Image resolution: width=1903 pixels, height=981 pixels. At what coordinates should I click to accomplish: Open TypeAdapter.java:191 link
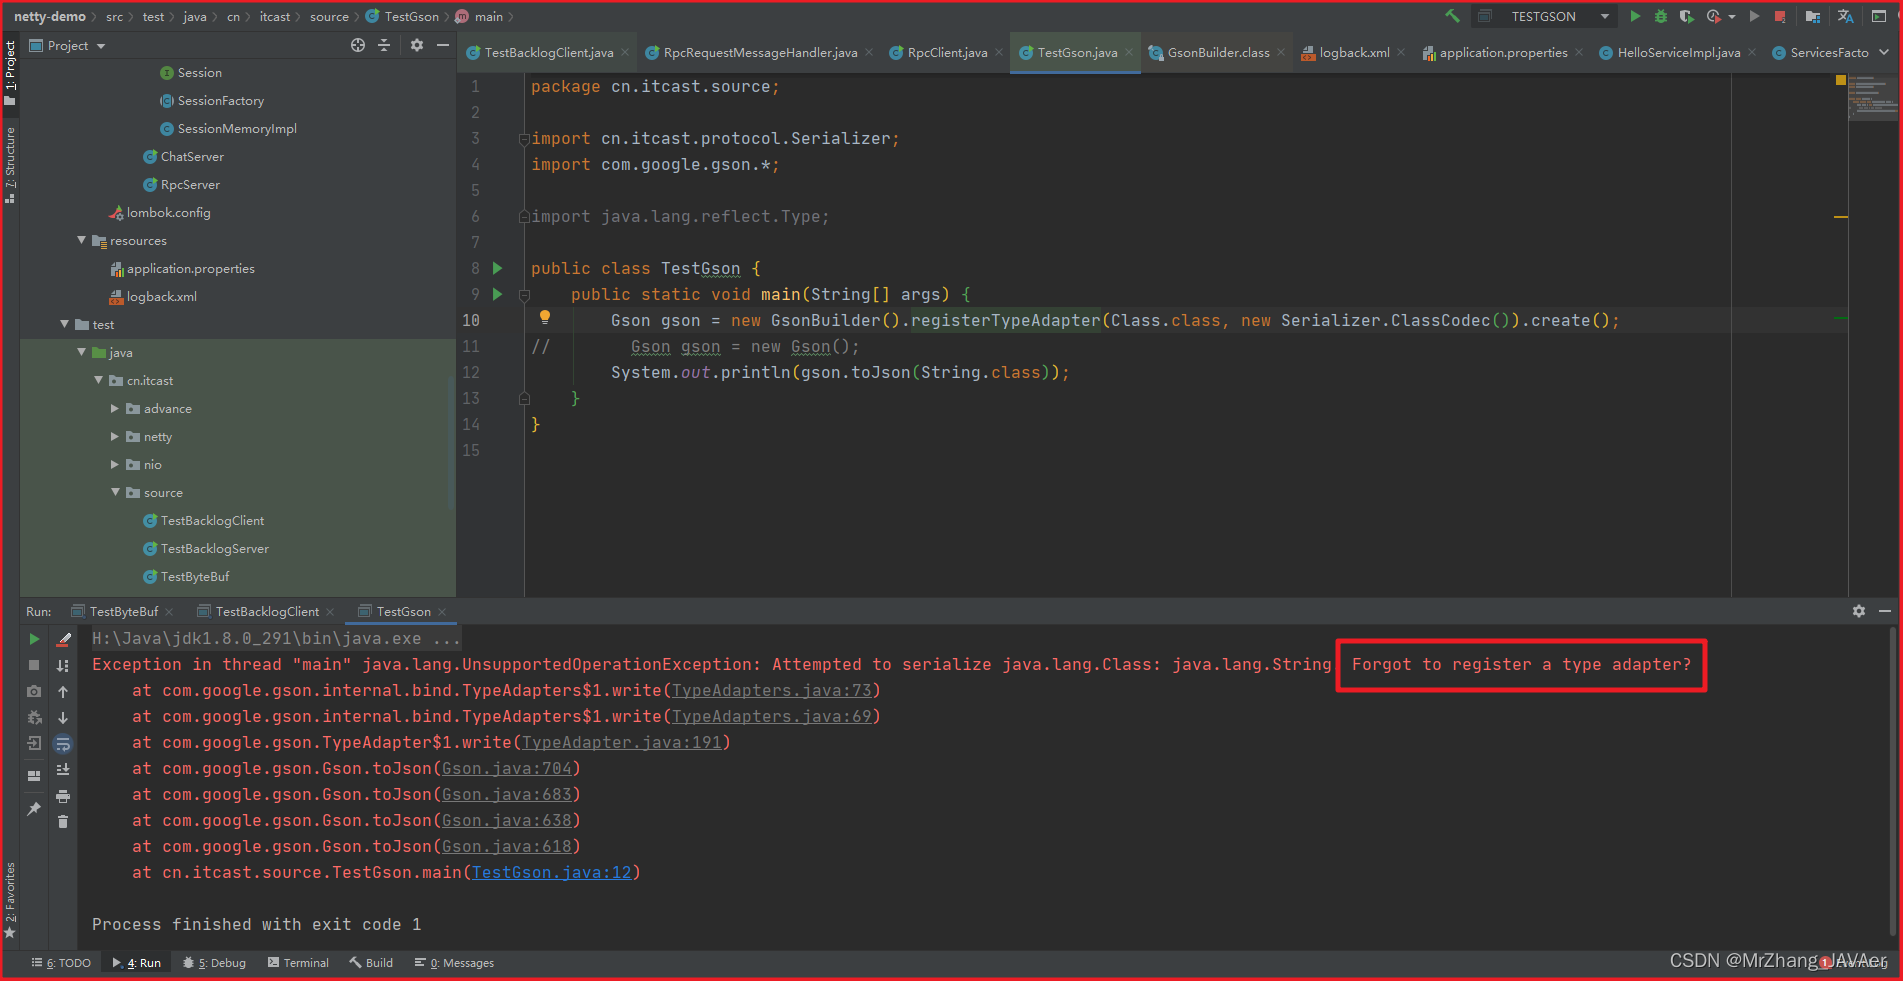(x=622, y=742)
